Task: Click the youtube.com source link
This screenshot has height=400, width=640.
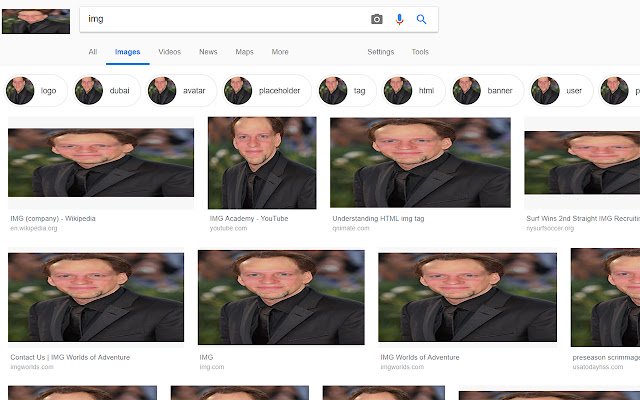Action: tap(228, 228)
